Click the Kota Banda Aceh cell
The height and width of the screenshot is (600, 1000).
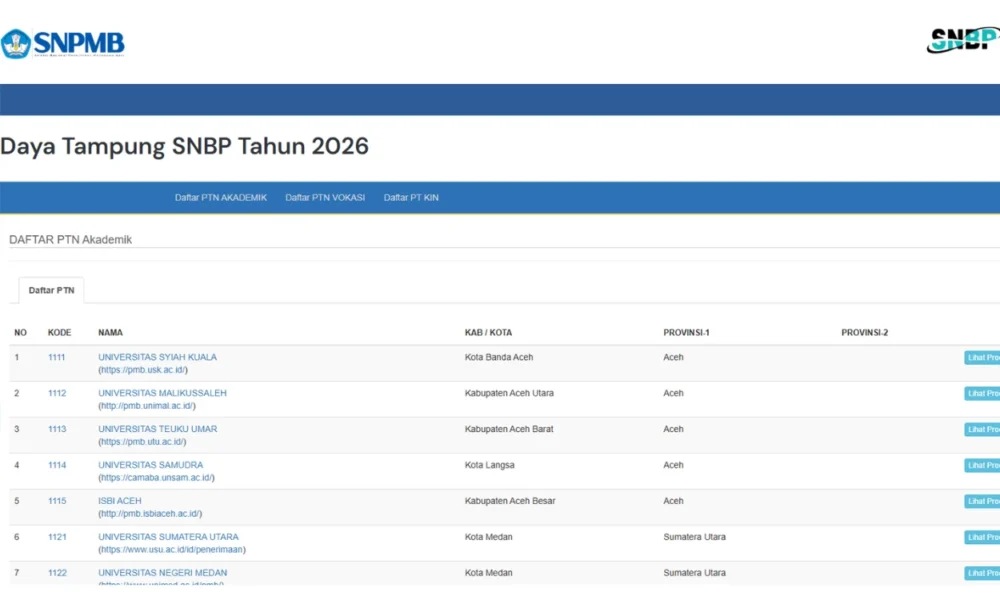click(499, 357)
